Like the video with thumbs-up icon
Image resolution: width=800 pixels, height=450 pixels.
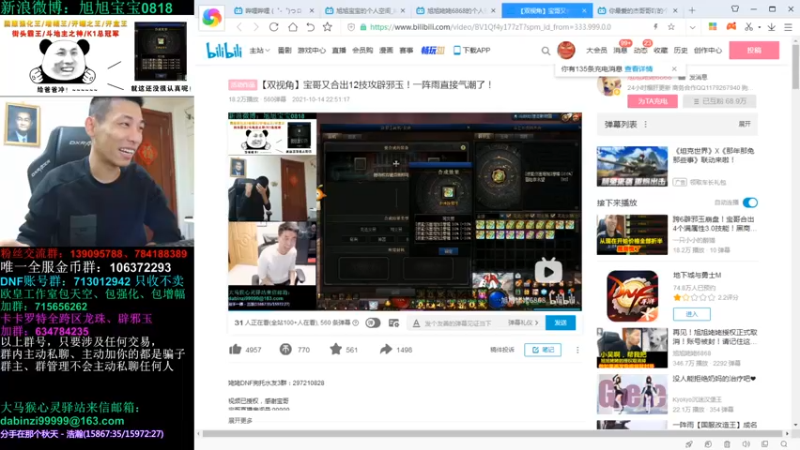[x=235, y=349]
